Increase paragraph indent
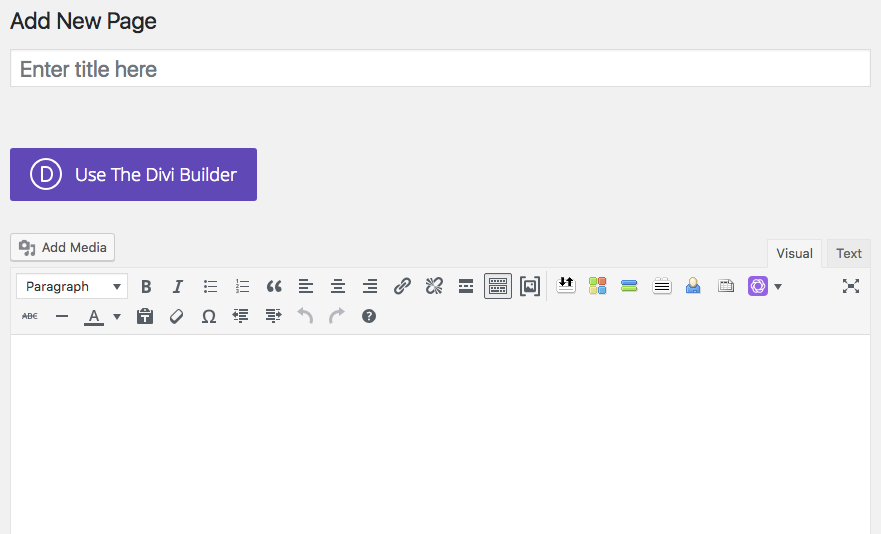 click(273, 316)
